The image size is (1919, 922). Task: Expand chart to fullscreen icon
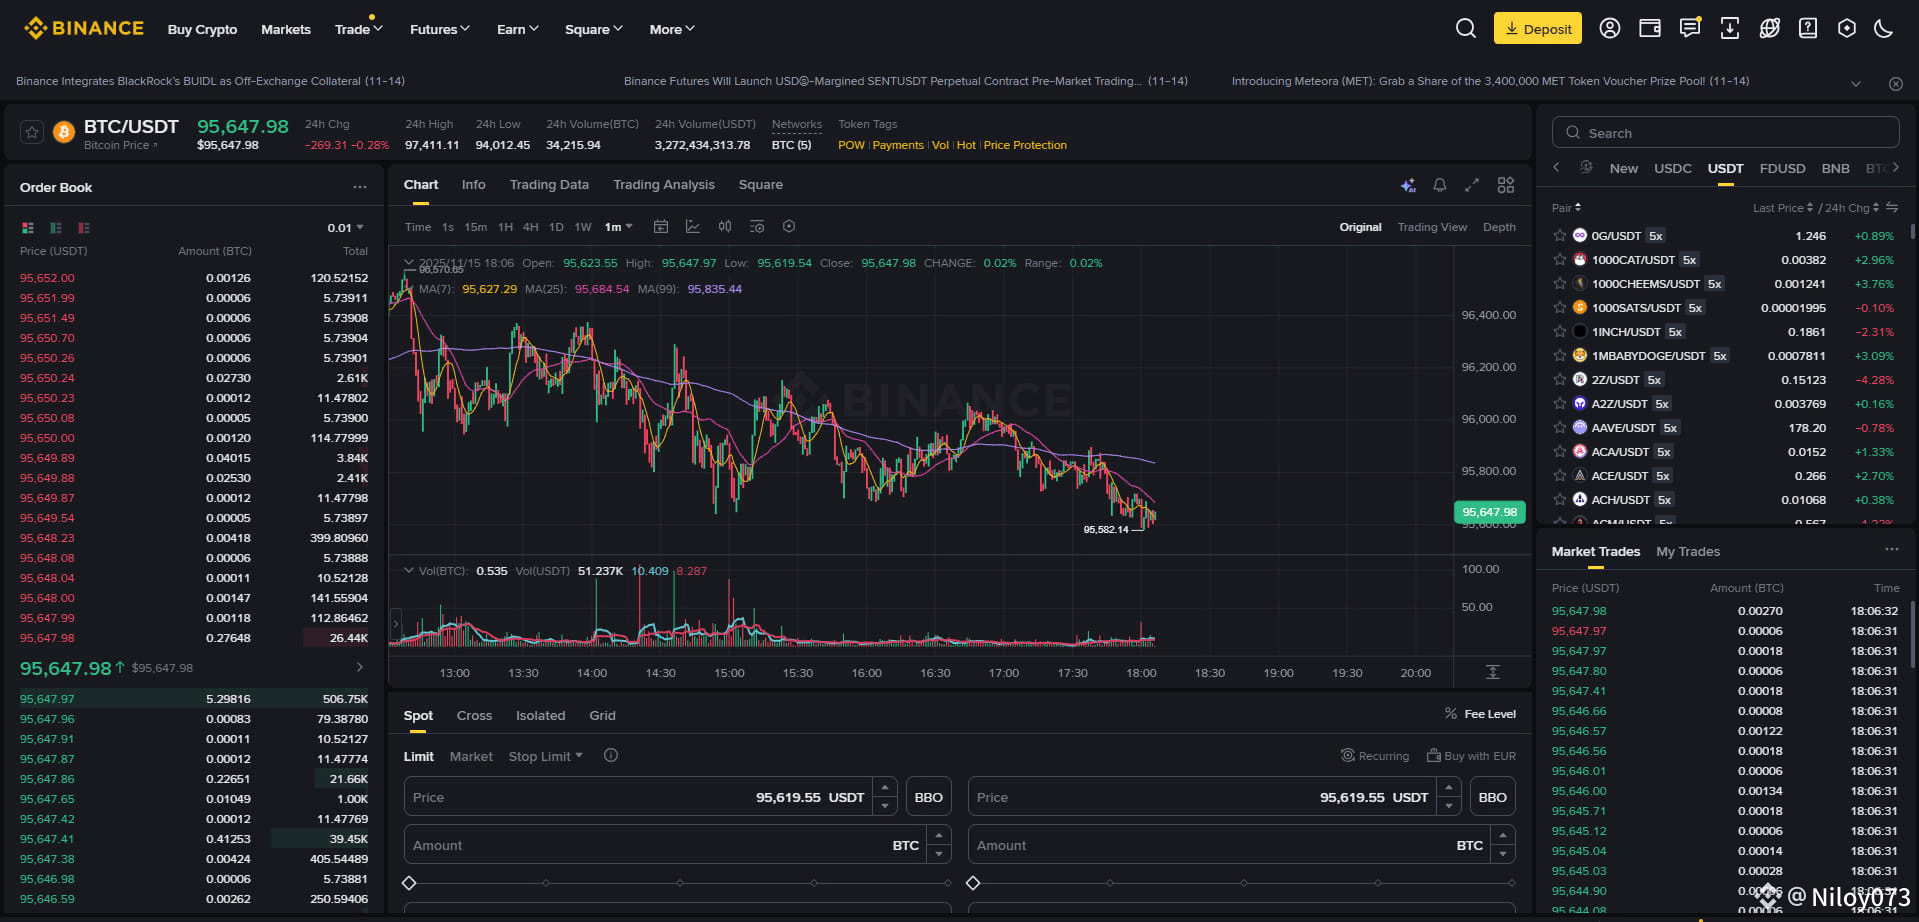(x=1471, y=185)
